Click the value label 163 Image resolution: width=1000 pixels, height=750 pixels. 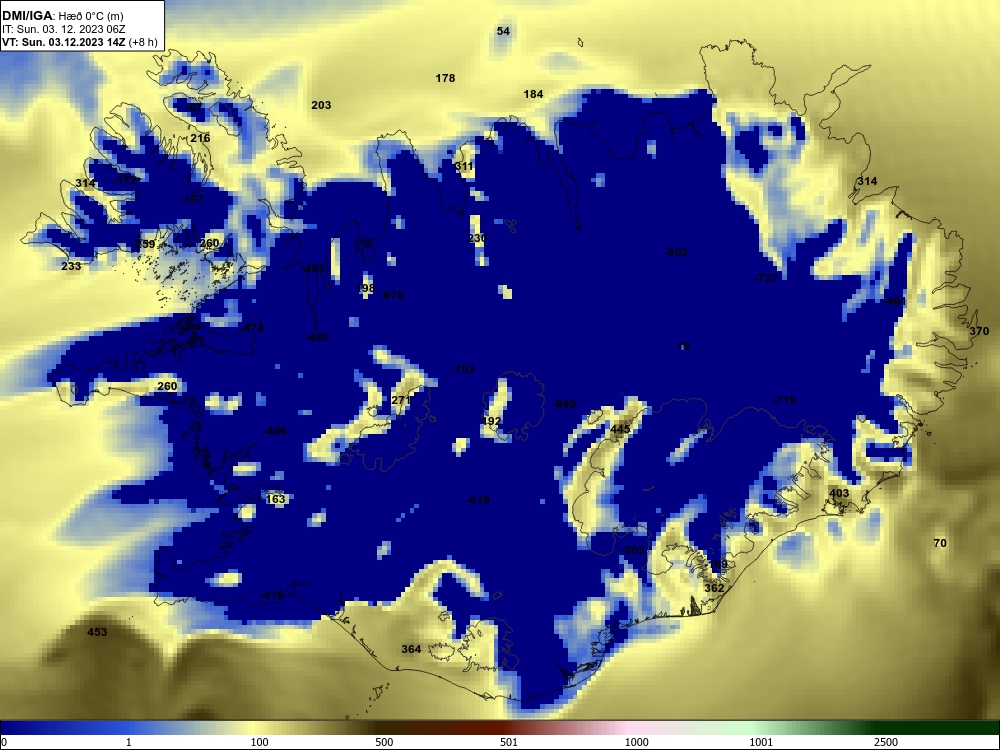276,499
